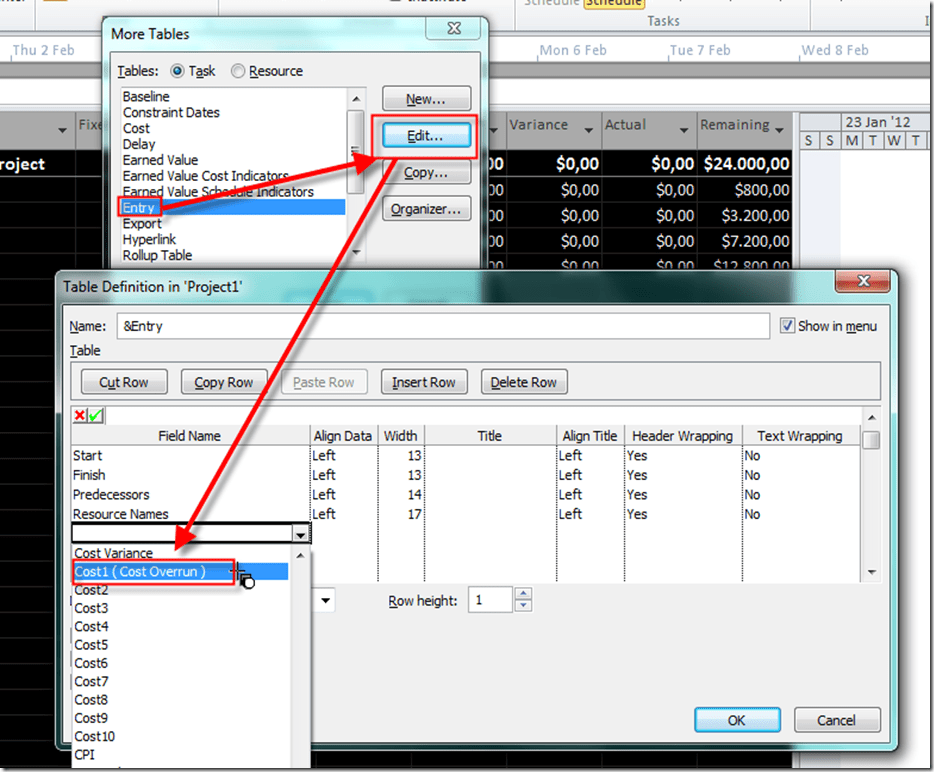Viewport: 934px width, 772px height.
Task: Choose Cost Variance in the field list
Action: [114, 553]
